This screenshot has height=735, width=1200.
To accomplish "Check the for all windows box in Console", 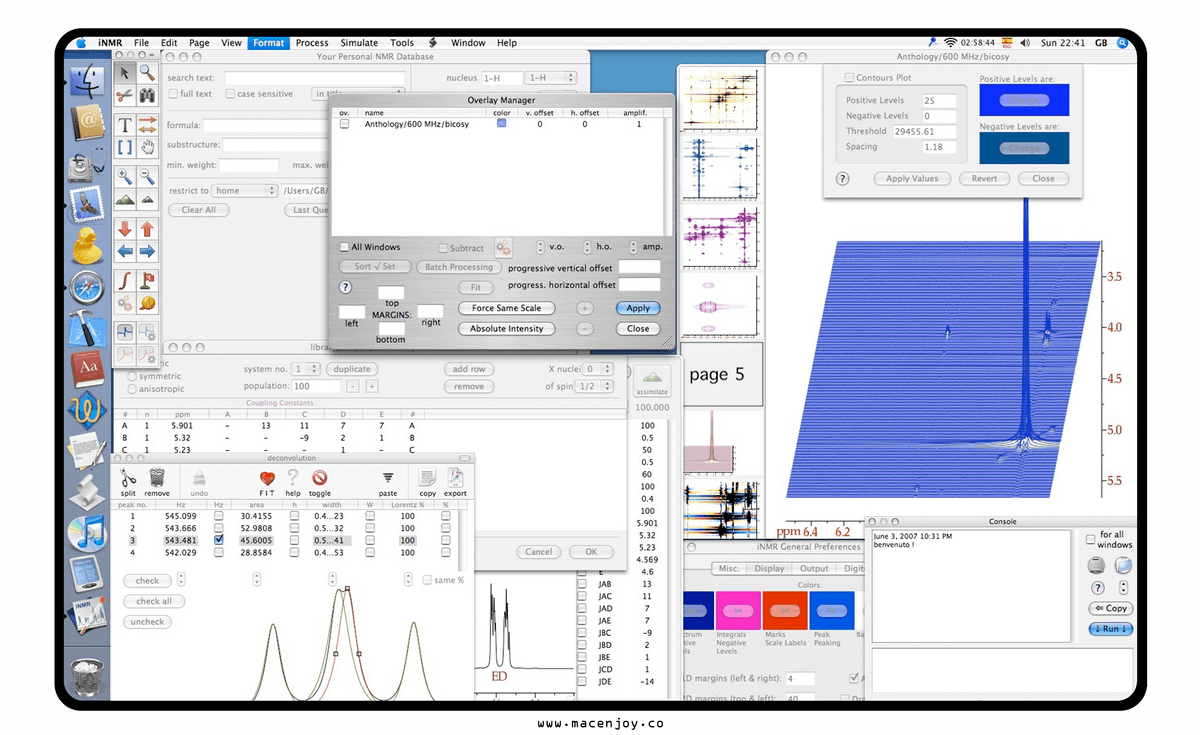I will (1092, 539).
